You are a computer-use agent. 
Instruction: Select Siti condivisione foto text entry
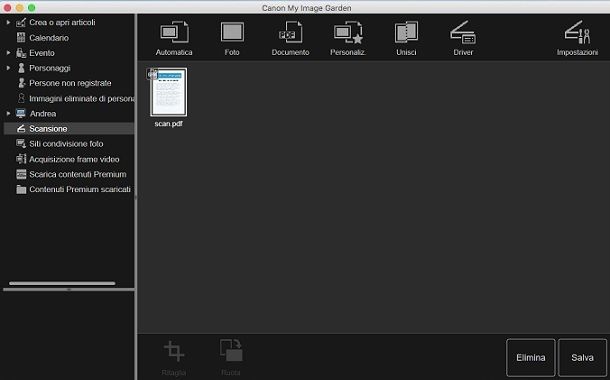pyautogui.click(x=67, y=144)
